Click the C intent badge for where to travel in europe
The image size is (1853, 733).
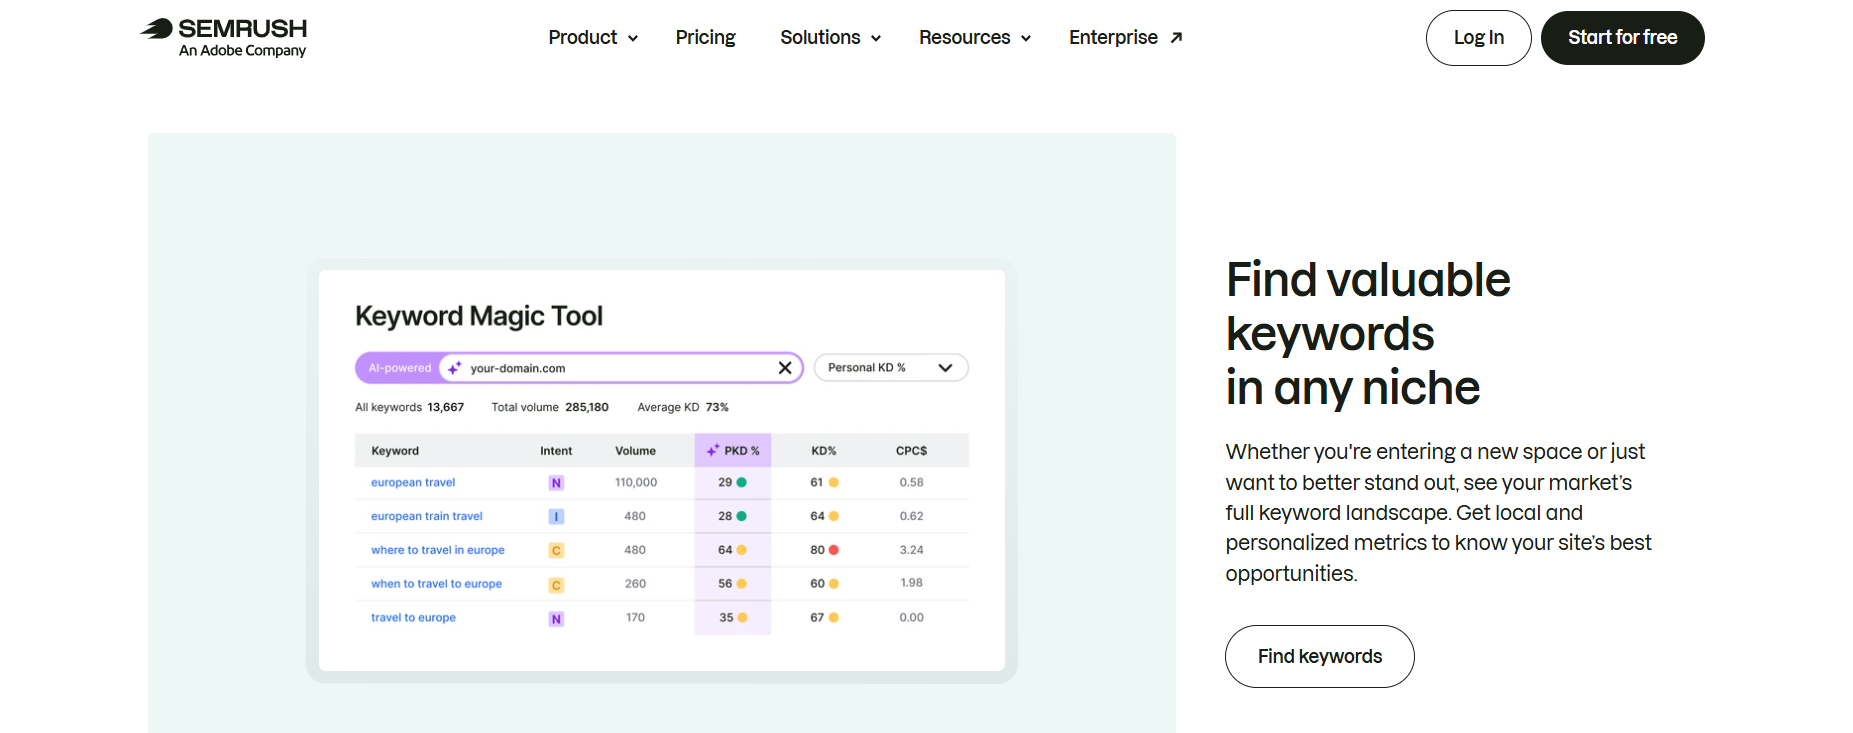[556, 551]
